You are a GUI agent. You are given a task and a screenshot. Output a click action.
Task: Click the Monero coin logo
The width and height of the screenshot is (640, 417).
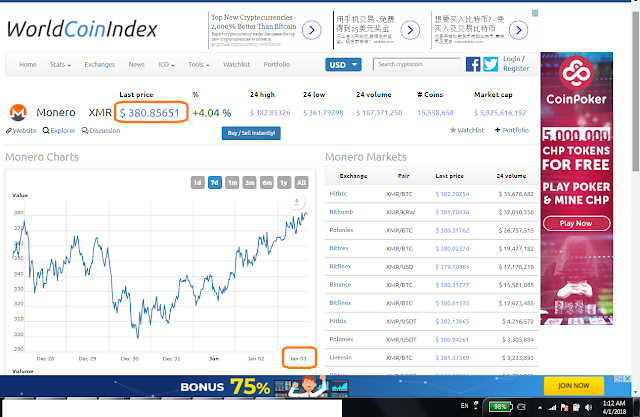click(18, 113)
